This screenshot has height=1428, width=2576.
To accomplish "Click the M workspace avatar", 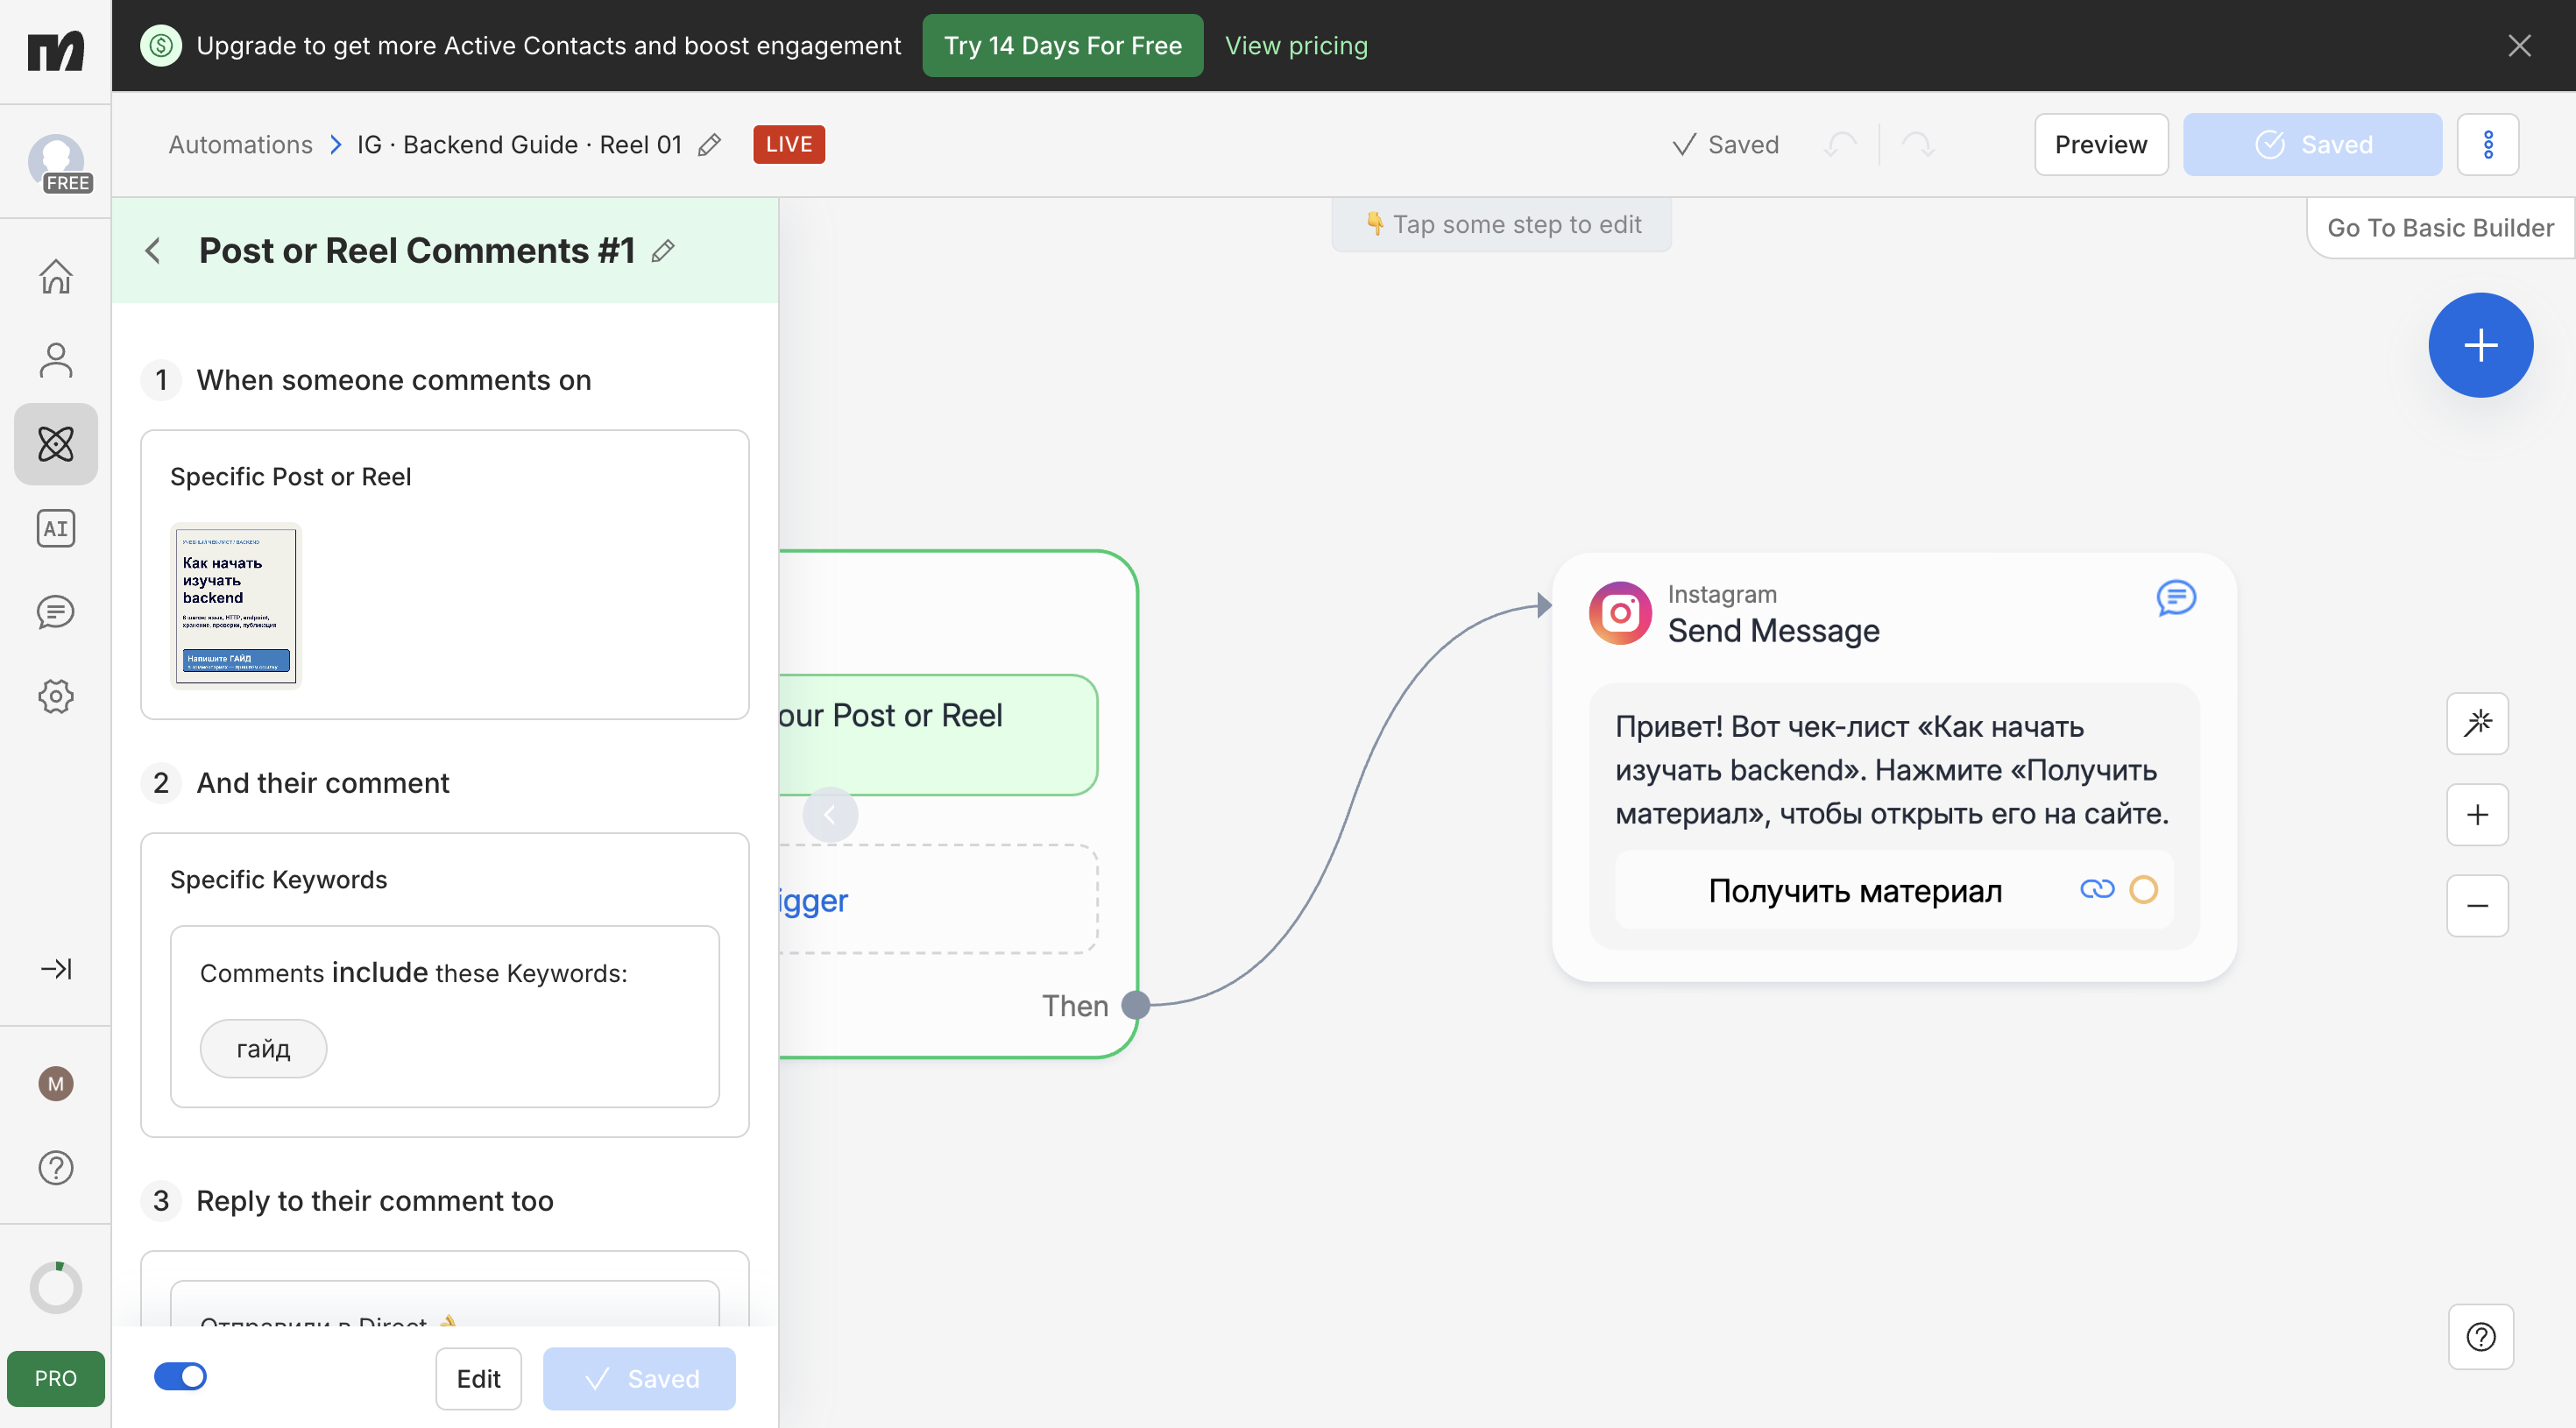I will 56,1083.
